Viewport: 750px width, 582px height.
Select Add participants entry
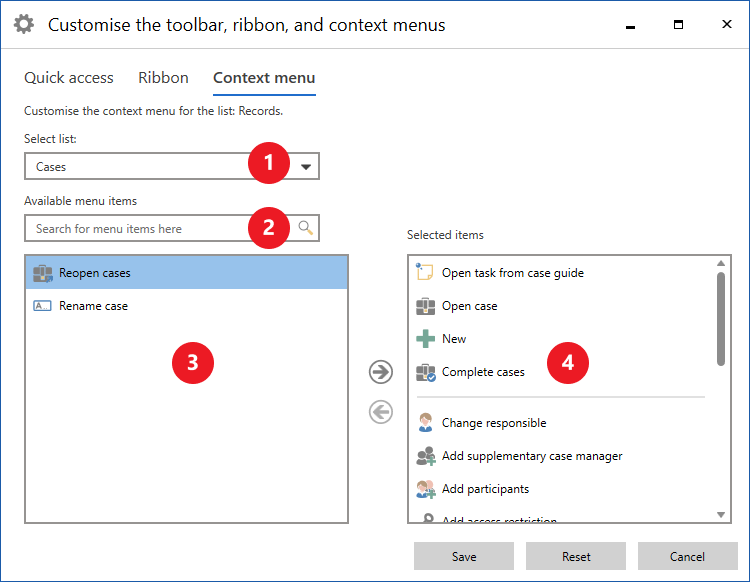pos(562,489)
